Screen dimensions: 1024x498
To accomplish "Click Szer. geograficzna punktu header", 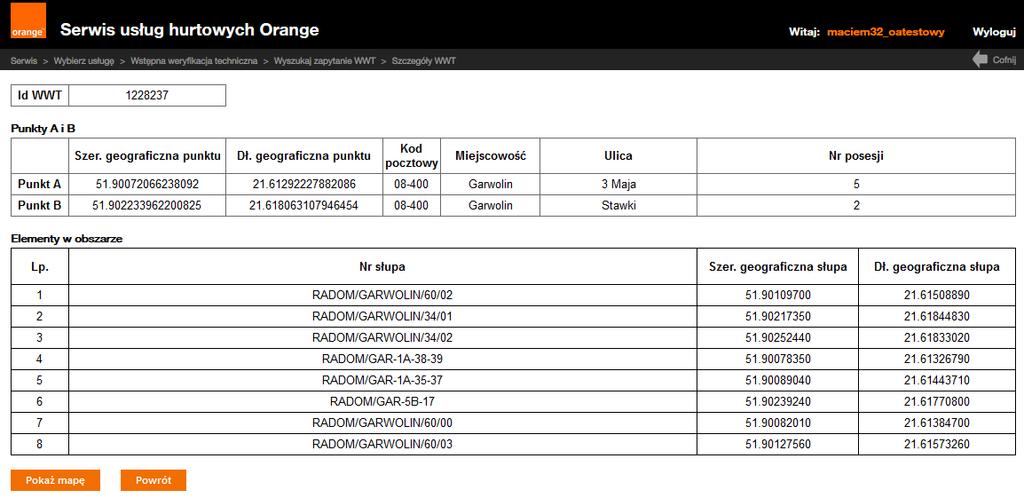I will [x=147, y=156].
